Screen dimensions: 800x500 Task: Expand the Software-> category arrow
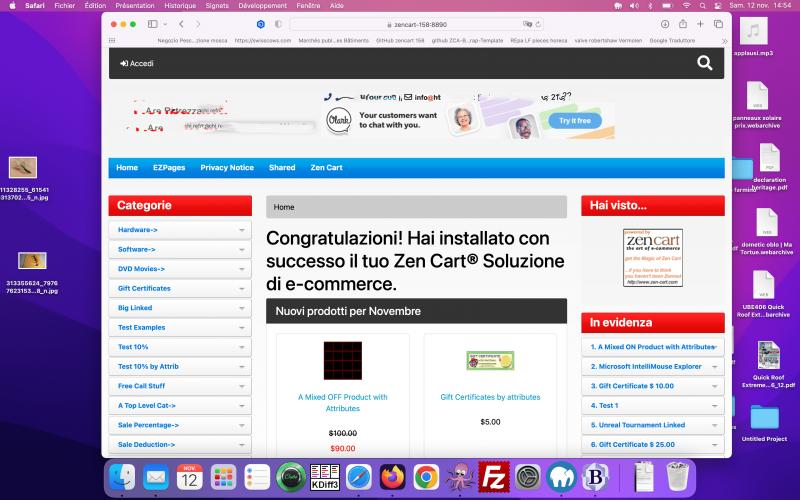242,249
